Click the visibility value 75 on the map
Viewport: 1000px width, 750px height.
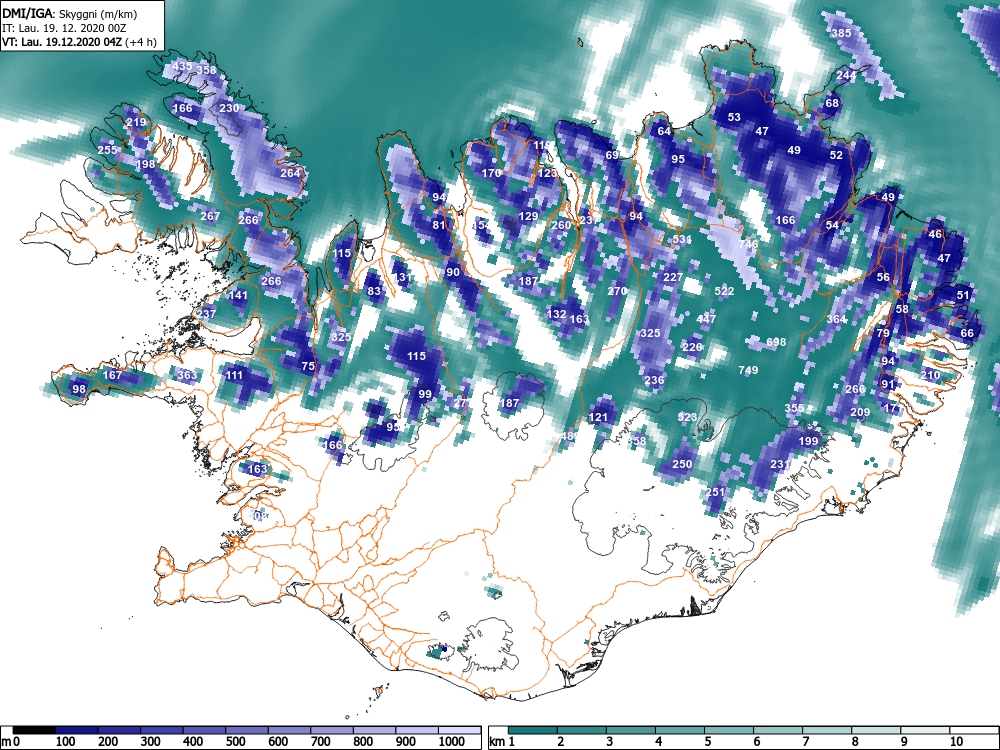click(x=308, y=366)
